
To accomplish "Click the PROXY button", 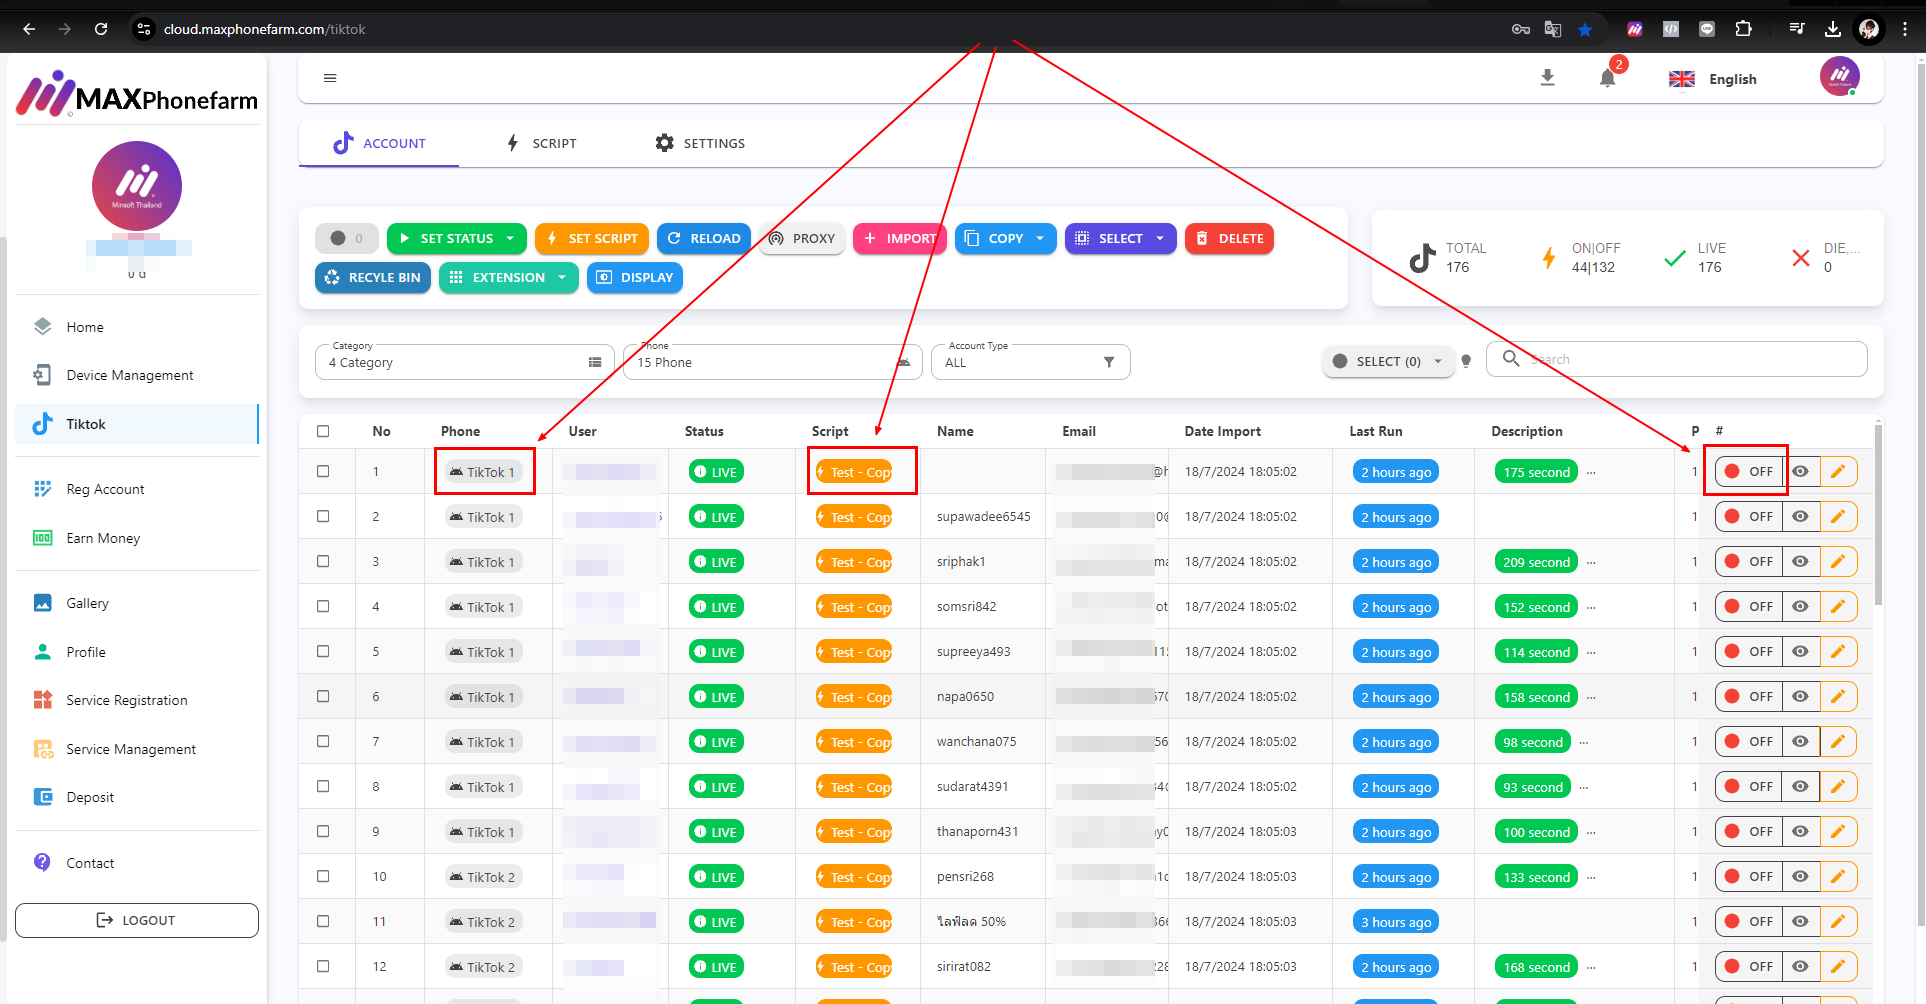I will click(802, 238).
